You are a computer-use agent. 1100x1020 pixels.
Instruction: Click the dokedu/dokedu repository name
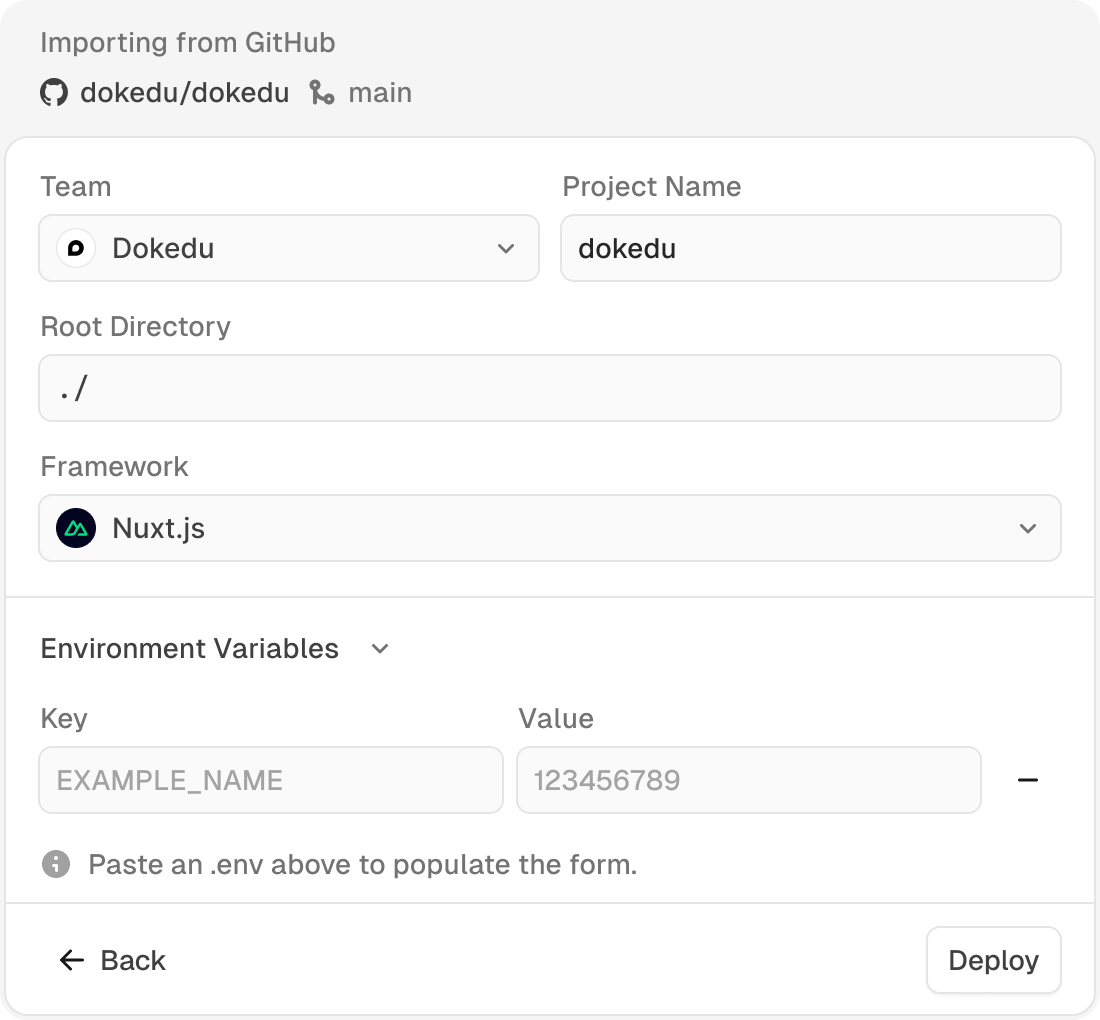(x=186, y=92)
